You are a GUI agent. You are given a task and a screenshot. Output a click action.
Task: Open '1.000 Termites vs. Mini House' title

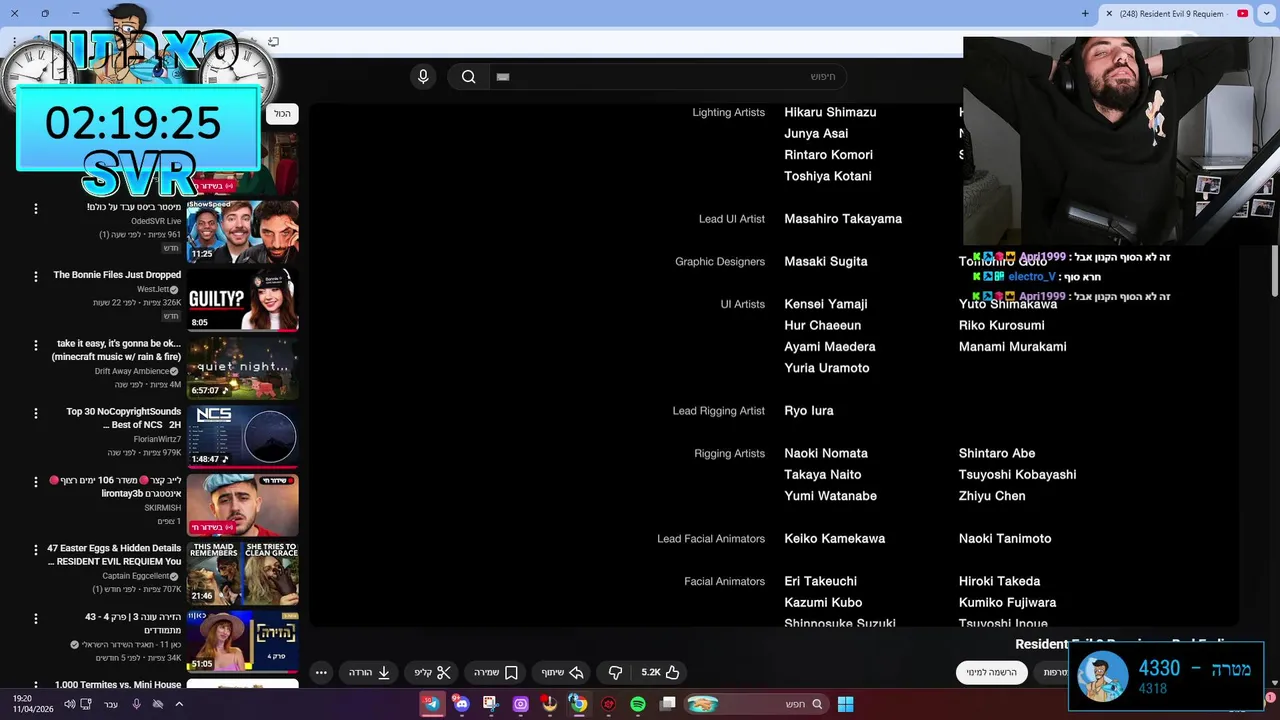pyautogui.click(x=118, y=685)
